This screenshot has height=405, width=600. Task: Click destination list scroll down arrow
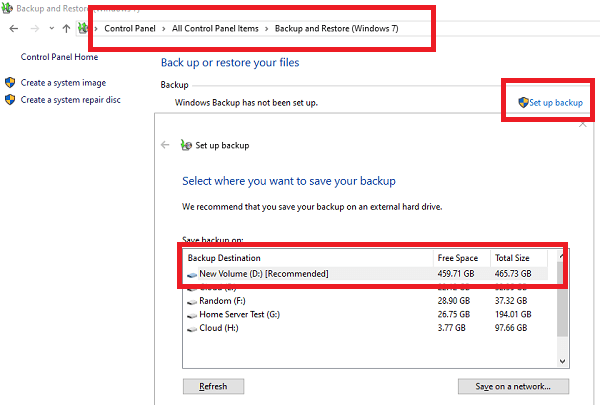click(562, 361)
